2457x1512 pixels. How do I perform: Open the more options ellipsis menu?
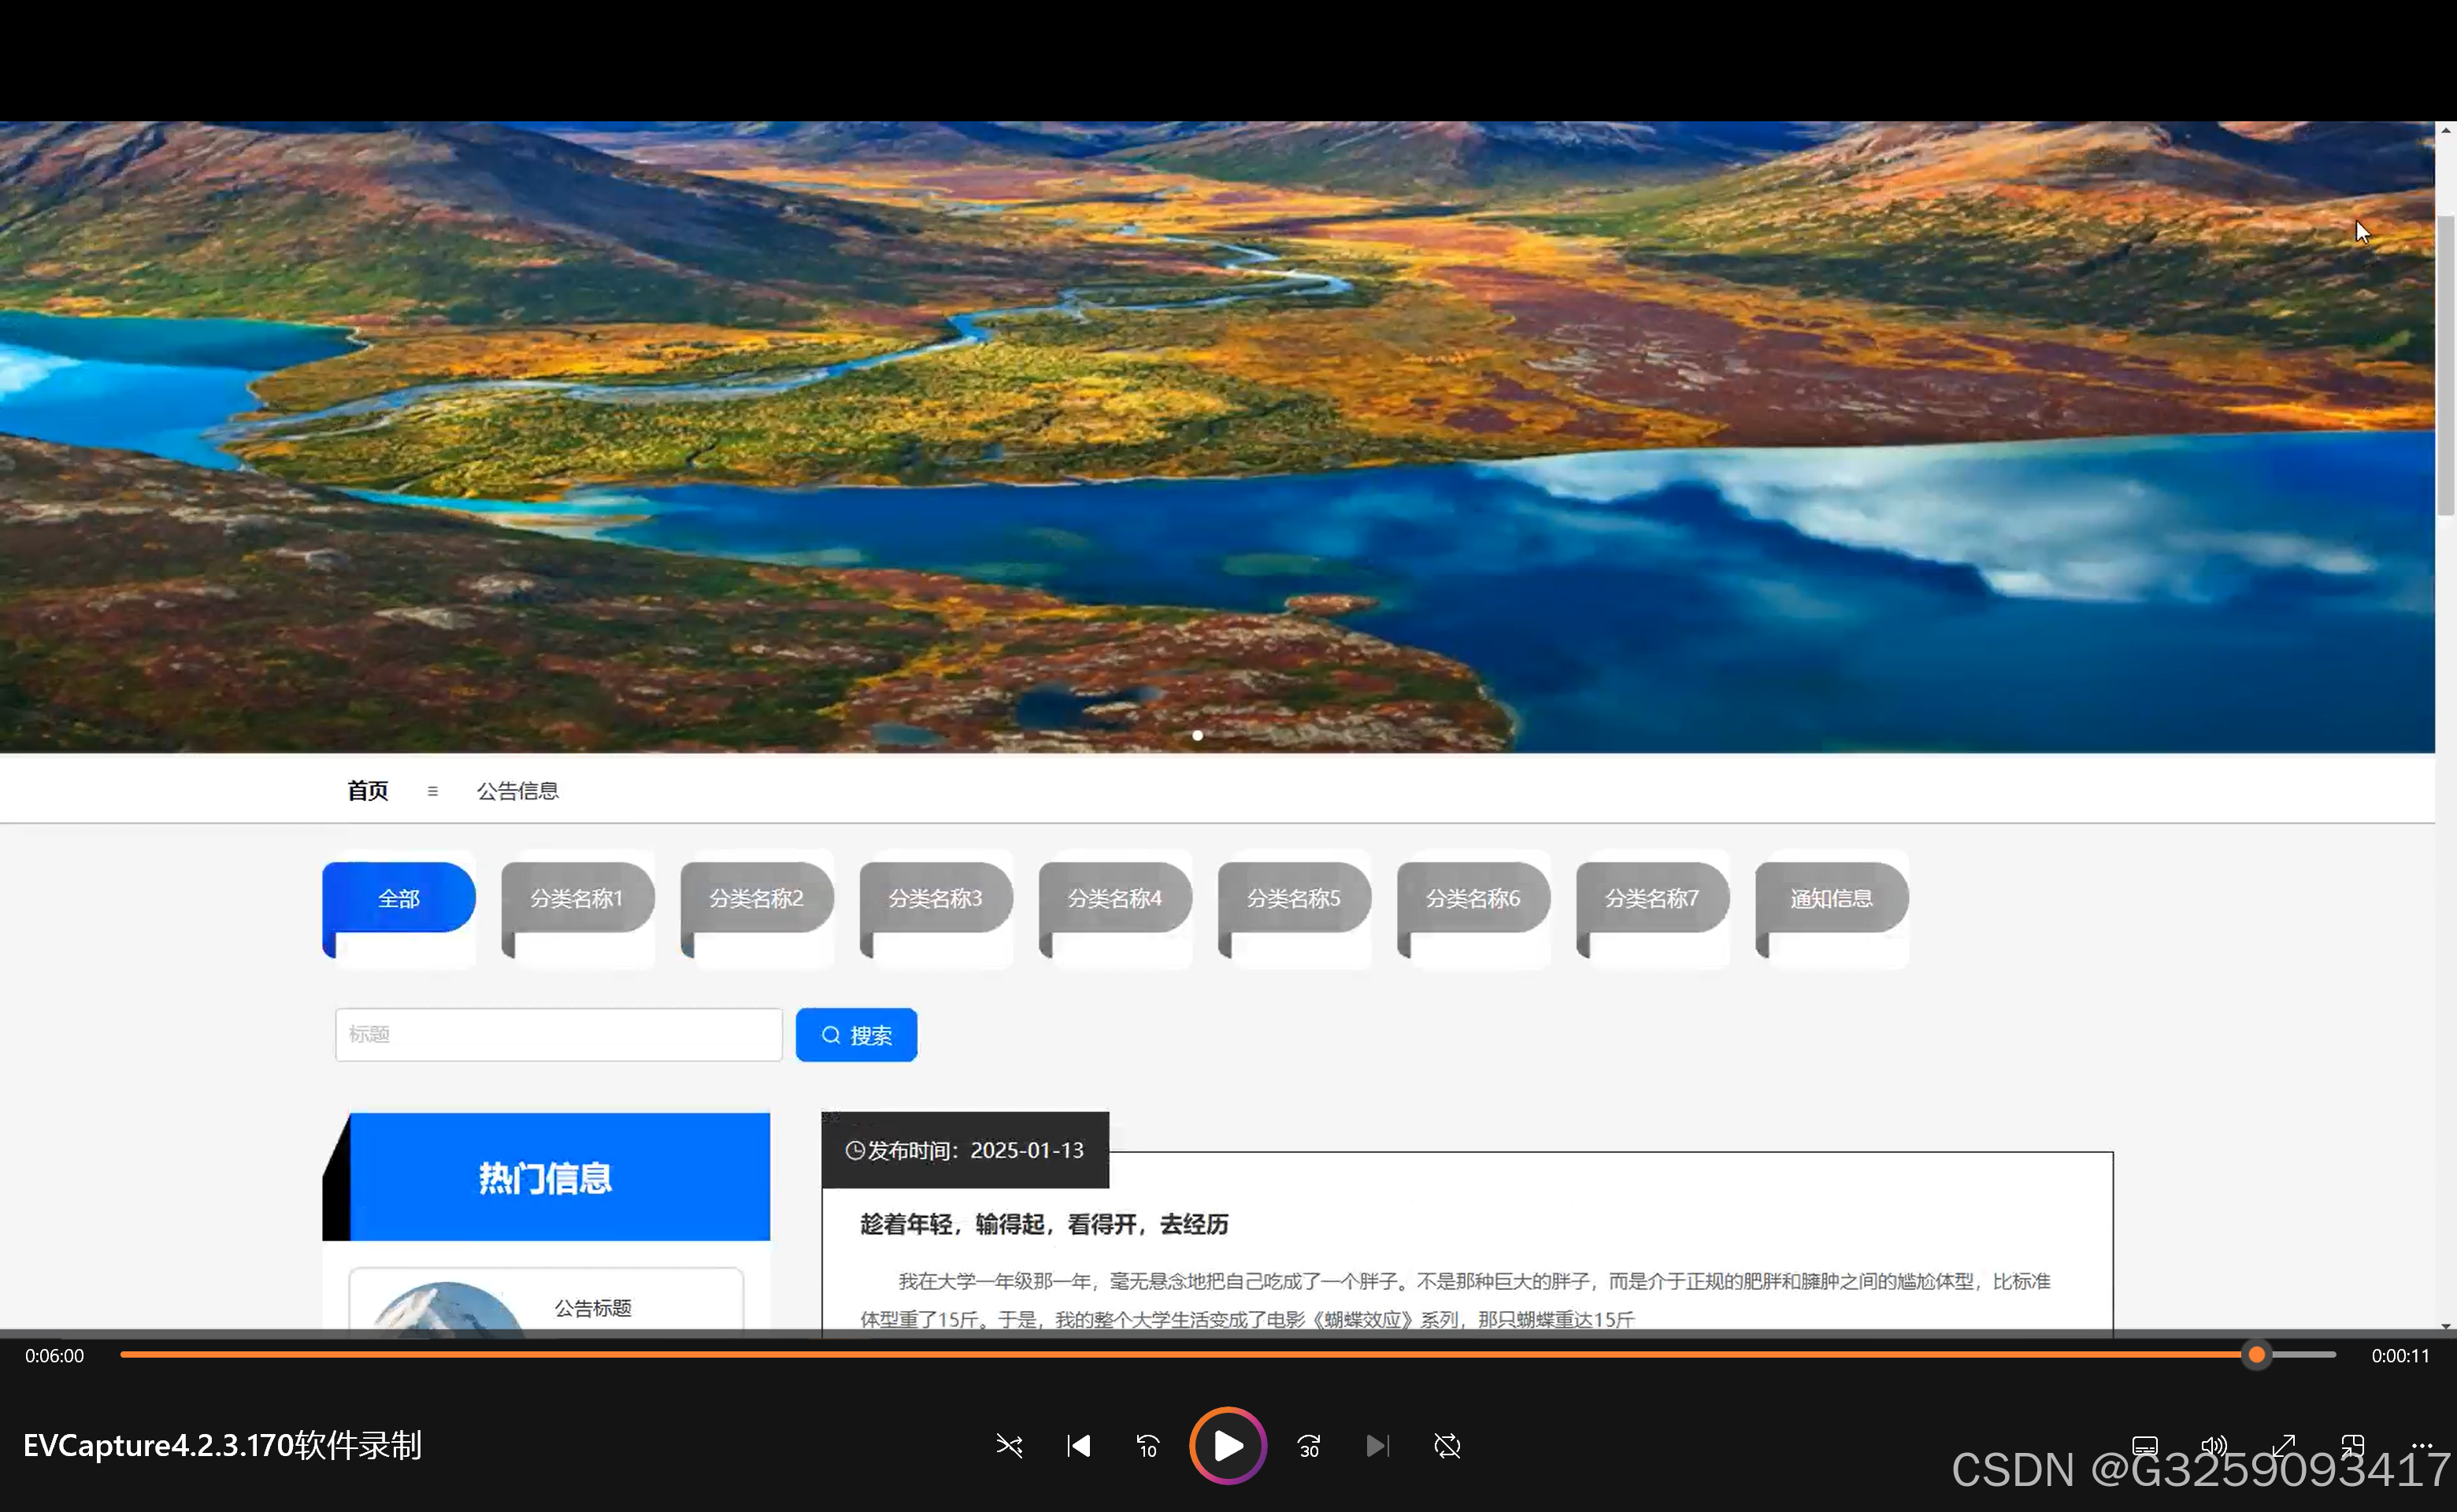click(x=2421, y=1446)
